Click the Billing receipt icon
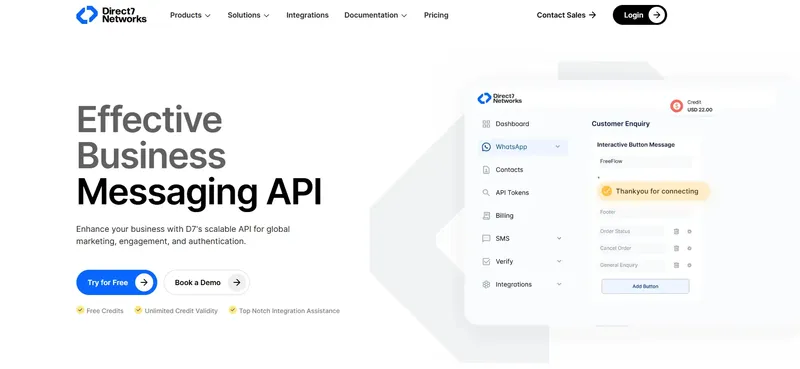This screenshot has height=369, width=800. coord(486,216)
